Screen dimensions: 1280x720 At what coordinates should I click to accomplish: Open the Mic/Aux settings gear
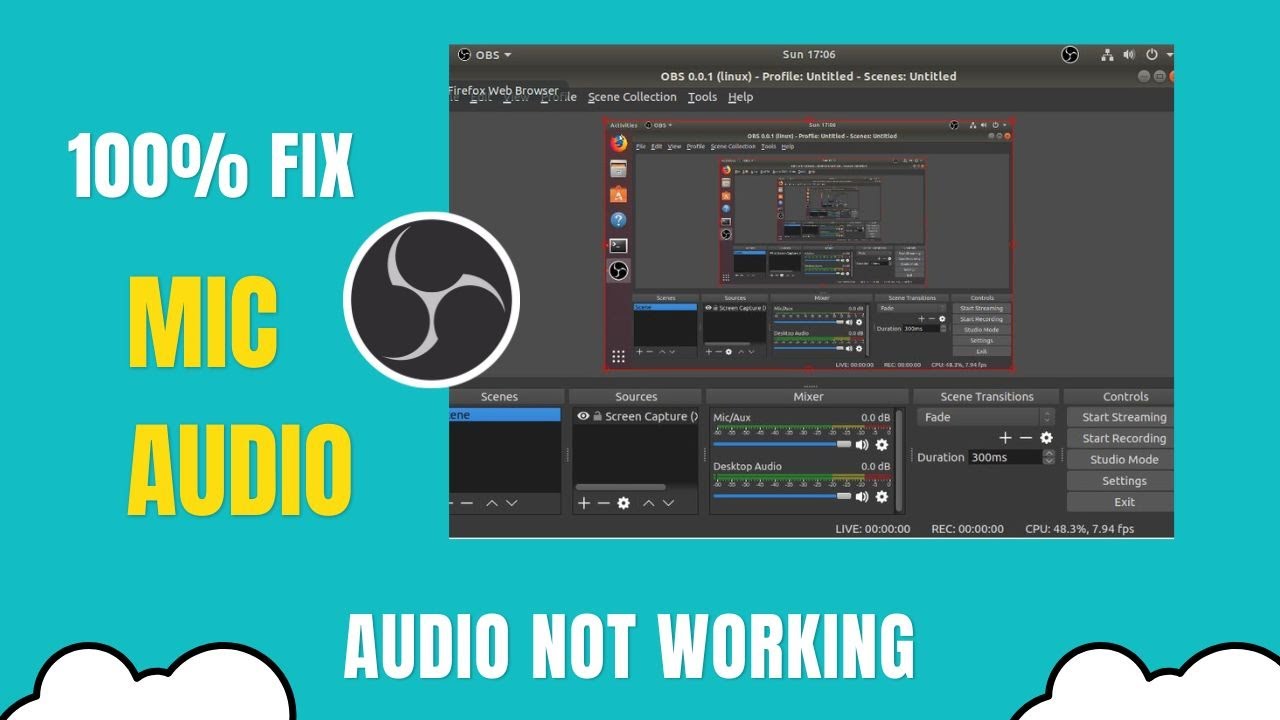tap(882, 445)
